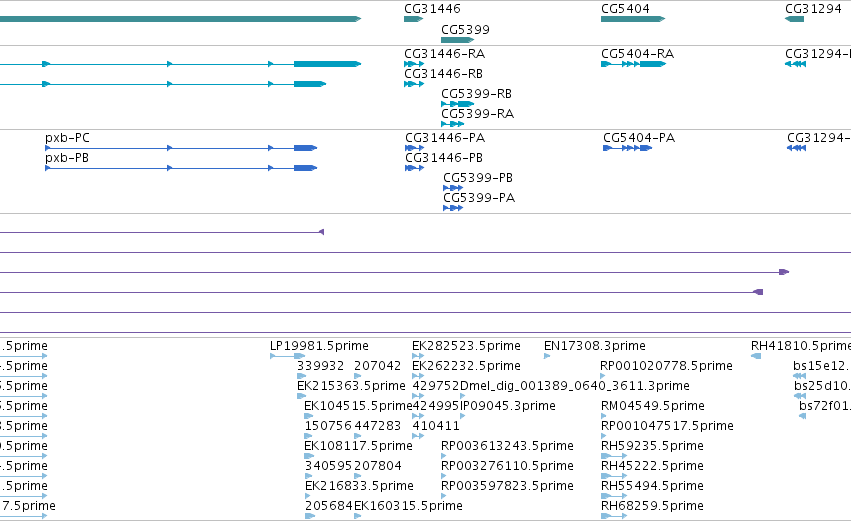The width and height of the screenshot is (851, 521).
Task: Select the CG5404-PA protein glyph
Action: coord(627,148)
